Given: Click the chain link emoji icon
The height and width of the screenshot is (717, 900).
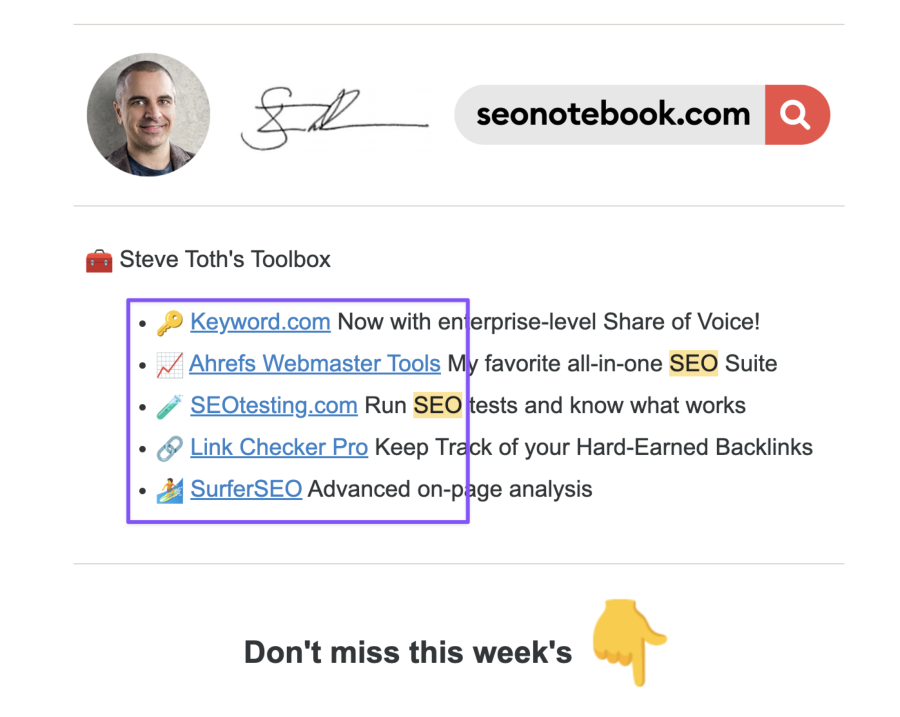Looking at the screenshot, I should click(x=170, y=448).
